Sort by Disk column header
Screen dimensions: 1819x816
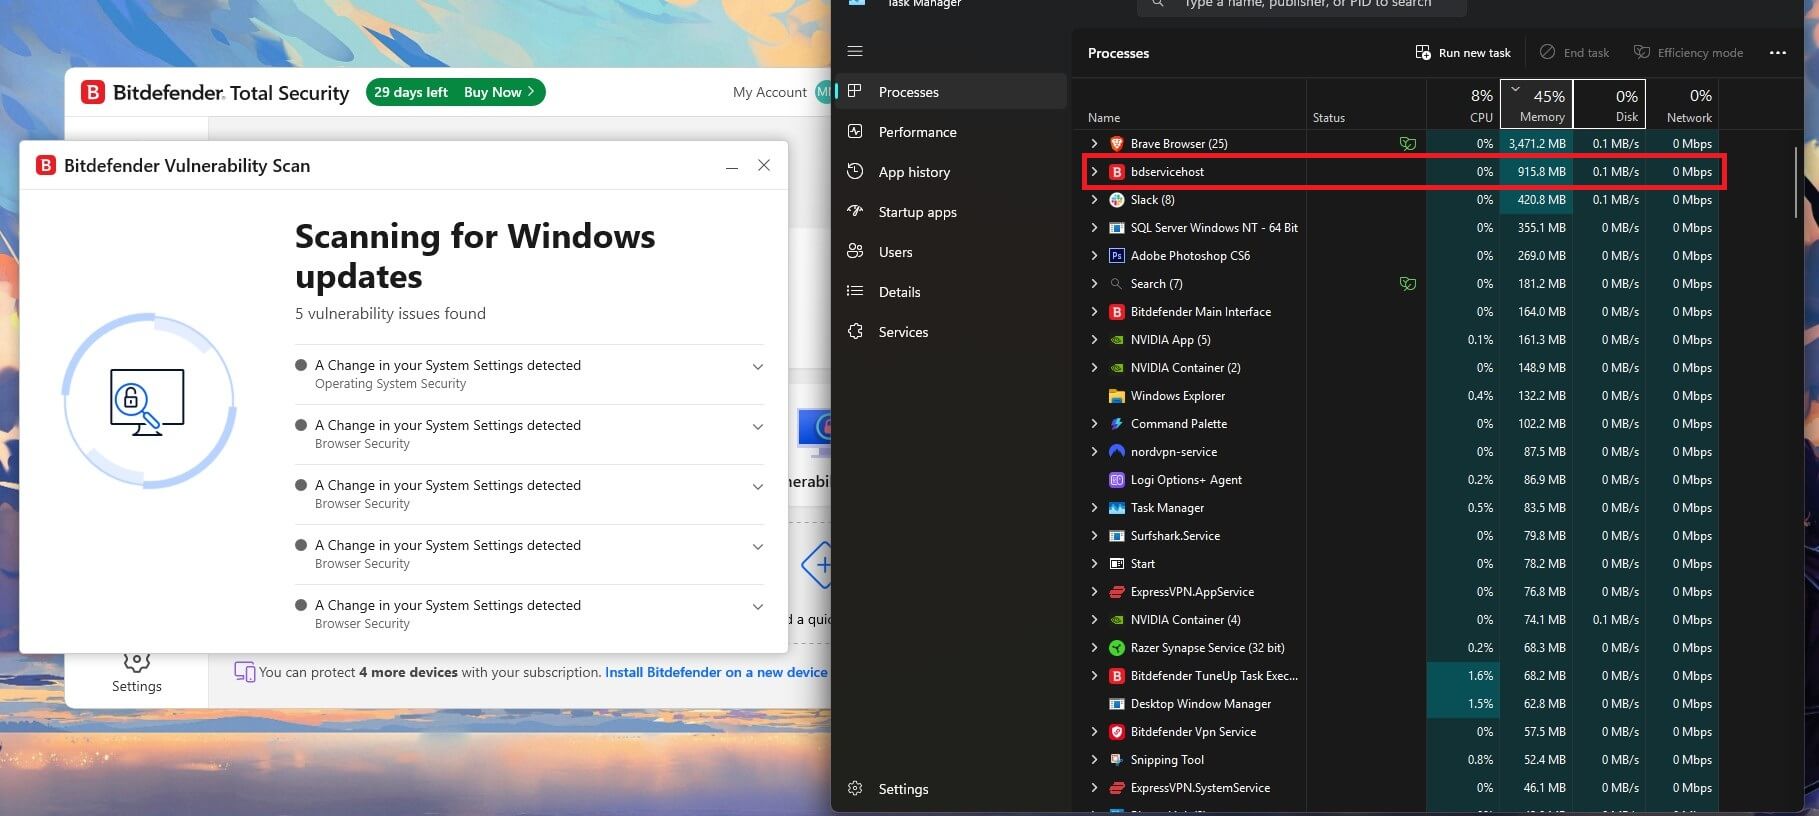pos(1609,104)
